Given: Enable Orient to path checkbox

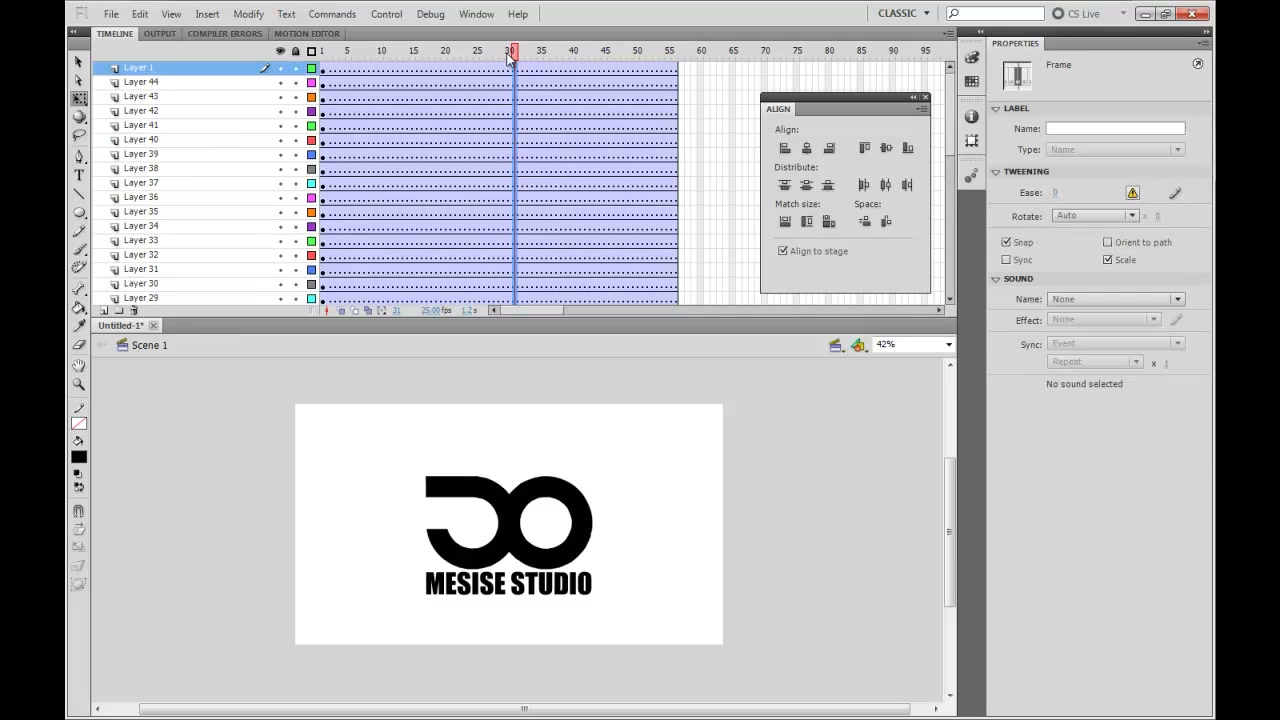Looking at the screenshot, I should click(x=1108, y=242).
